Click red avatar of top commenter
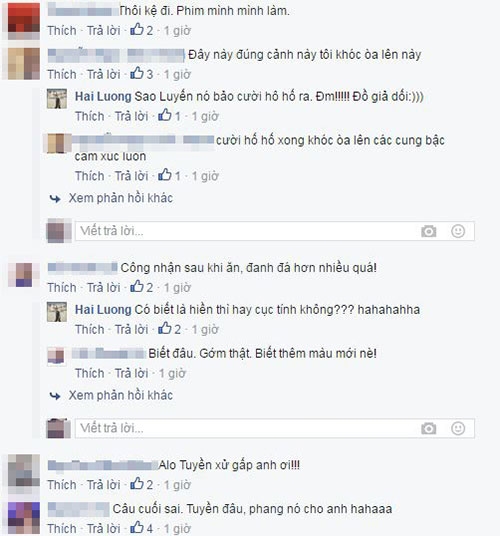 pyautogui.click(x=24, y=20)
